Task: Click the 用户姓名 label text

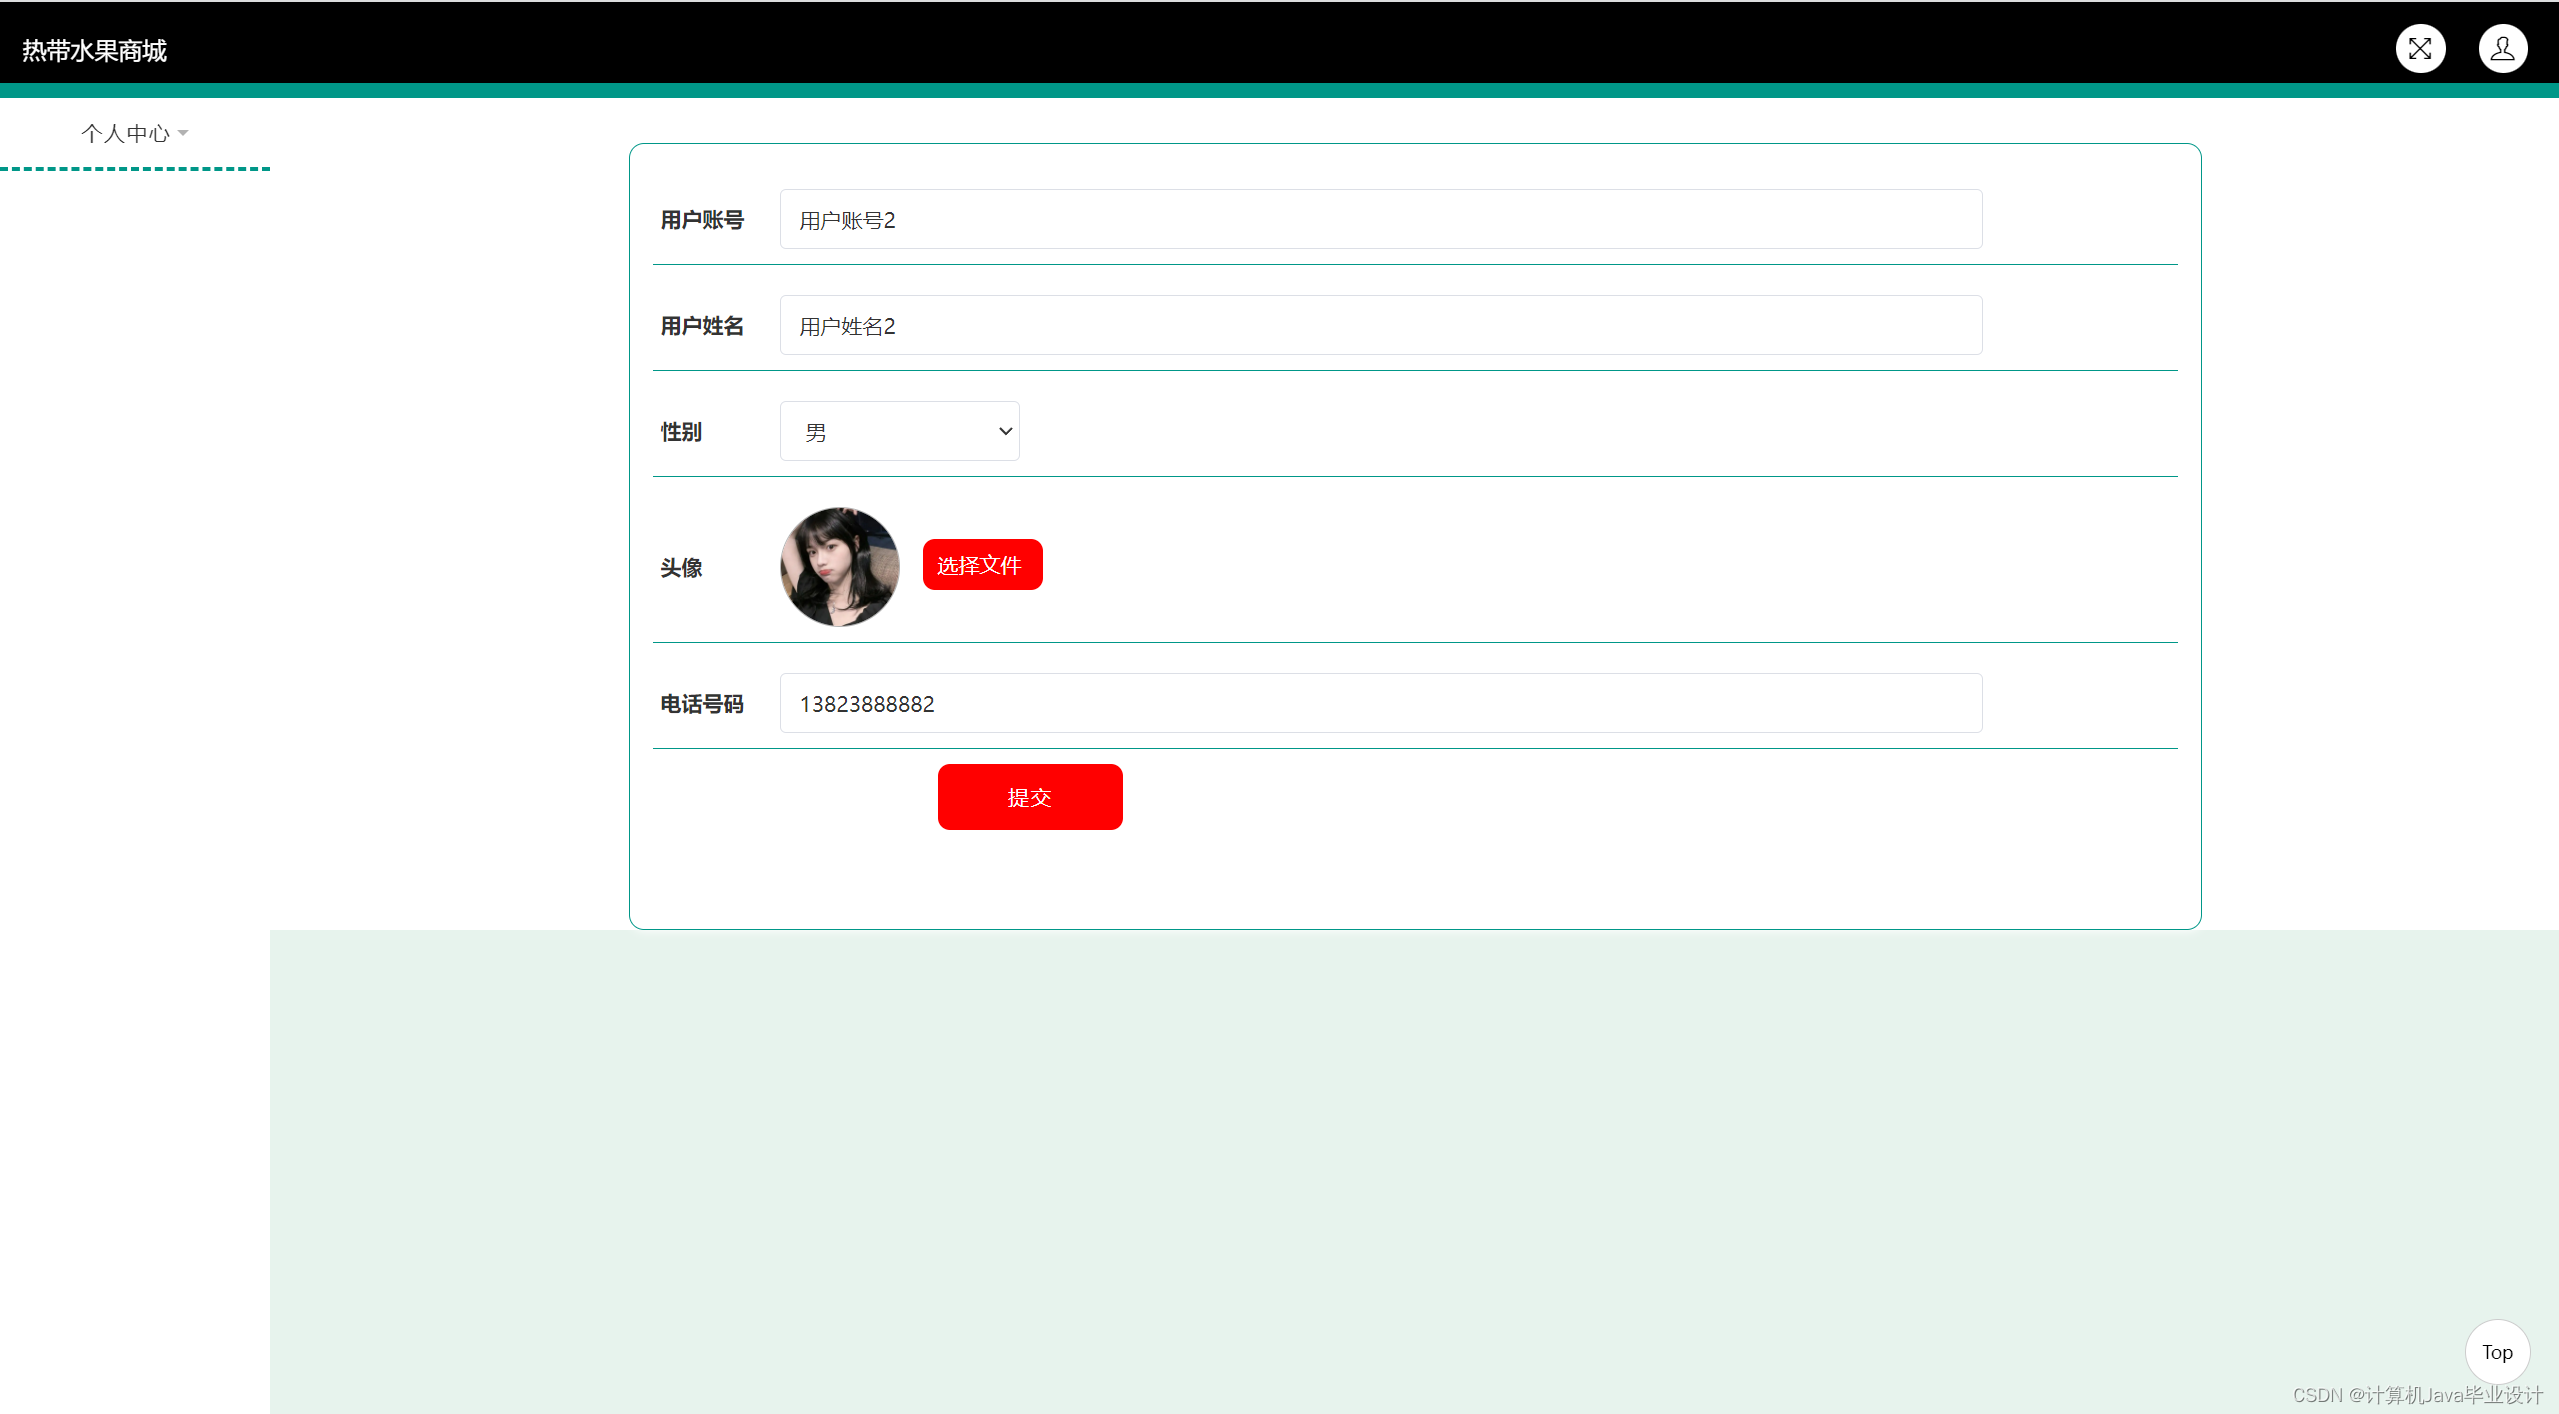Action: pos(701,326)
